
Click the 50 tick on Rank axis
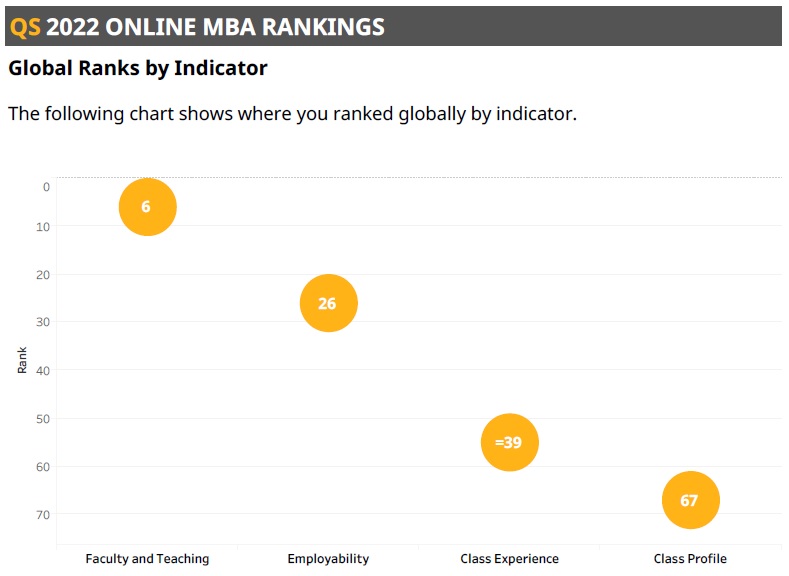coord(43,419)
